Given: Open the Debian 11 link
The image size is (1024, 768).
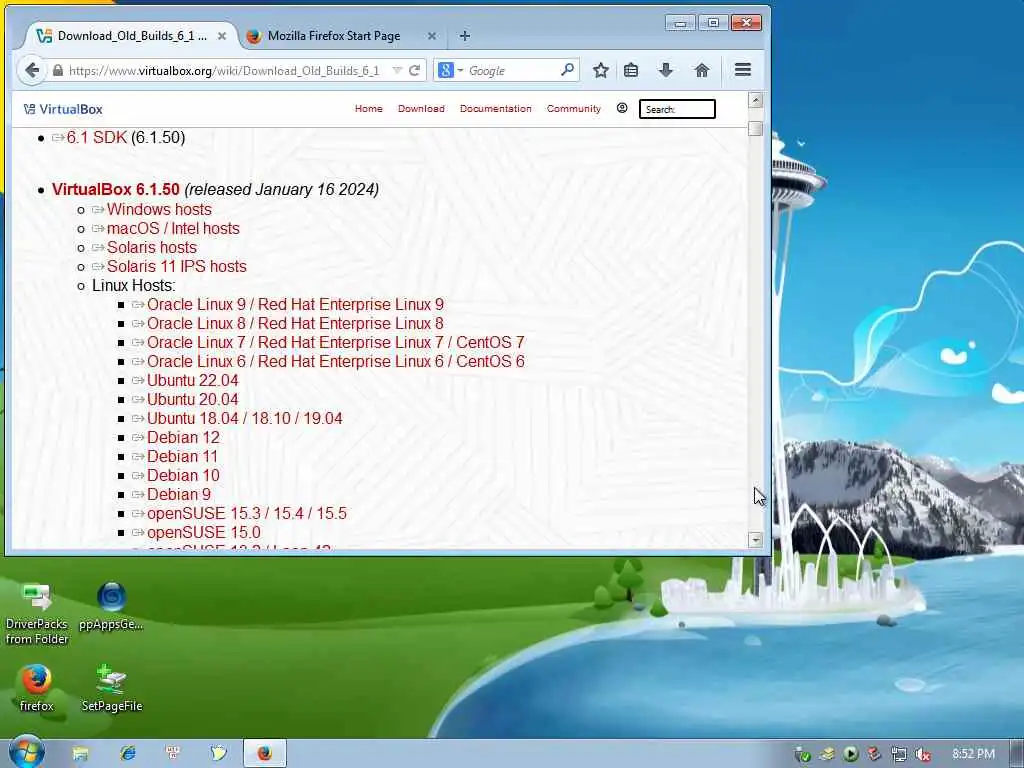Looking at the screenshot, I should click(182, 456).
